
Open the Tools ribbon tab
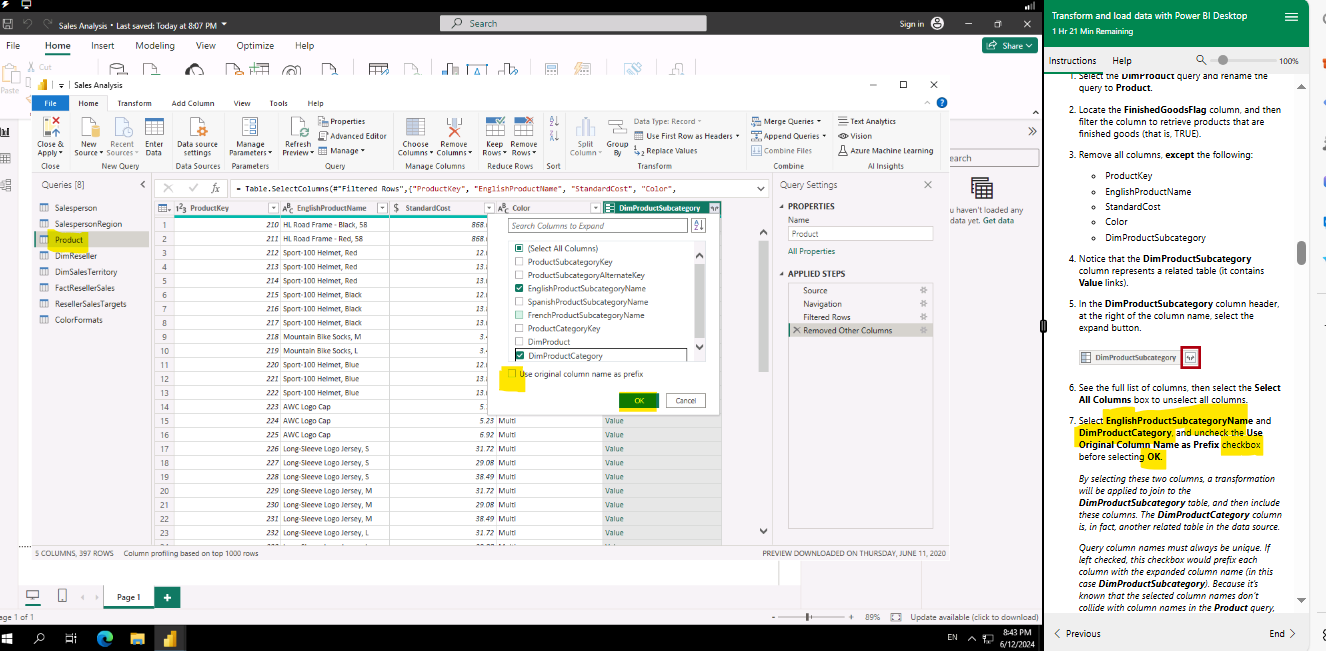[x=278, y=103]
